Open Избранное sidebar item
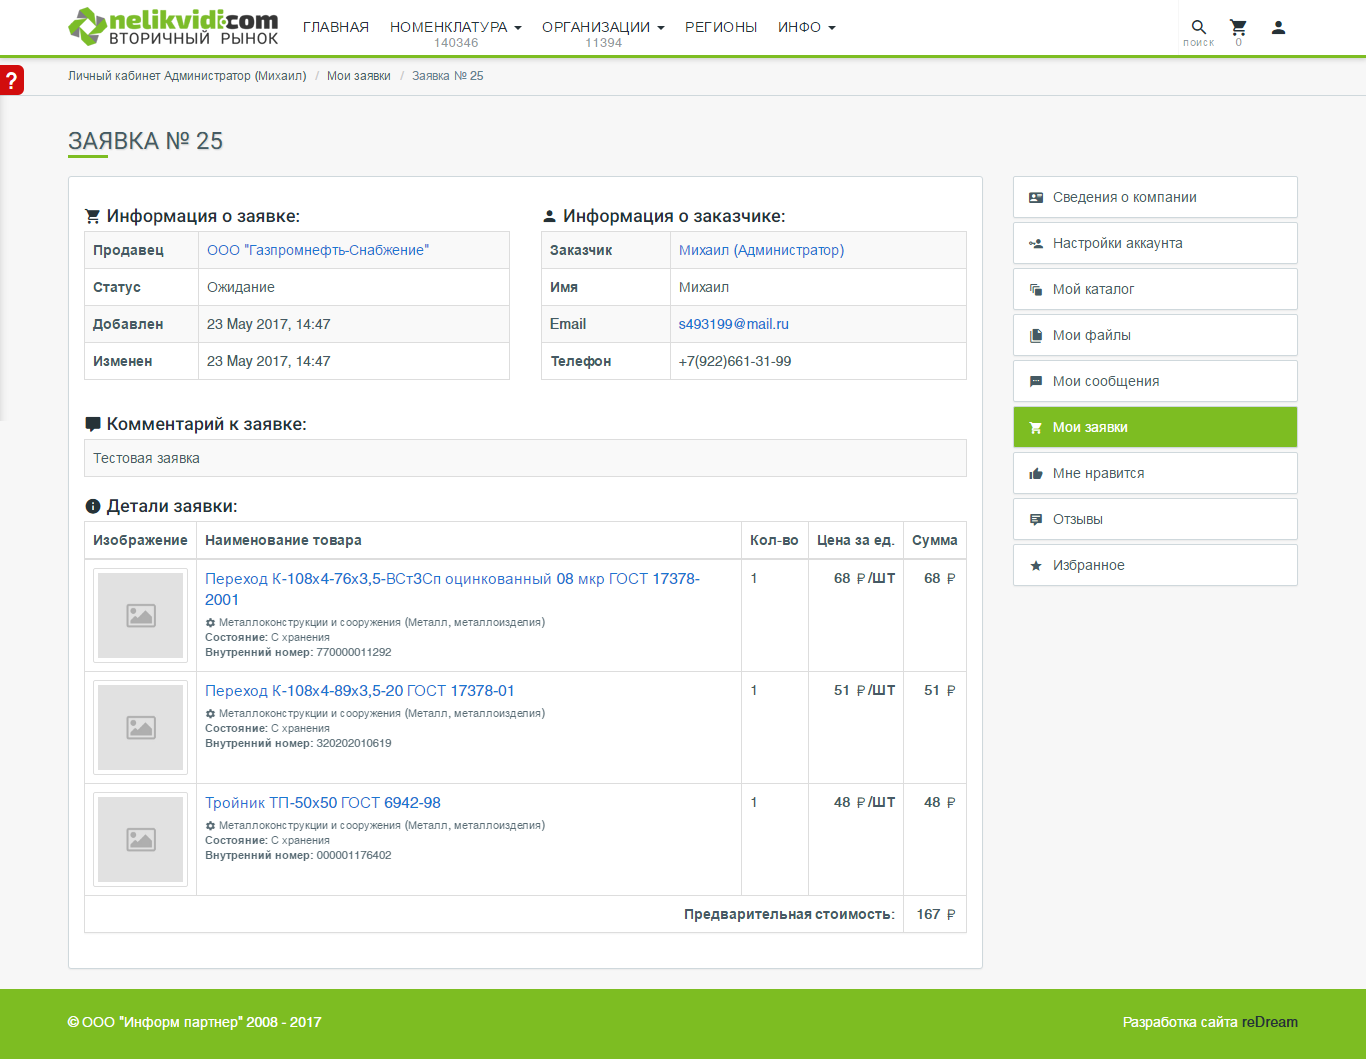The width and height of the screenshot is (1366, 1059). (1155, 565)
